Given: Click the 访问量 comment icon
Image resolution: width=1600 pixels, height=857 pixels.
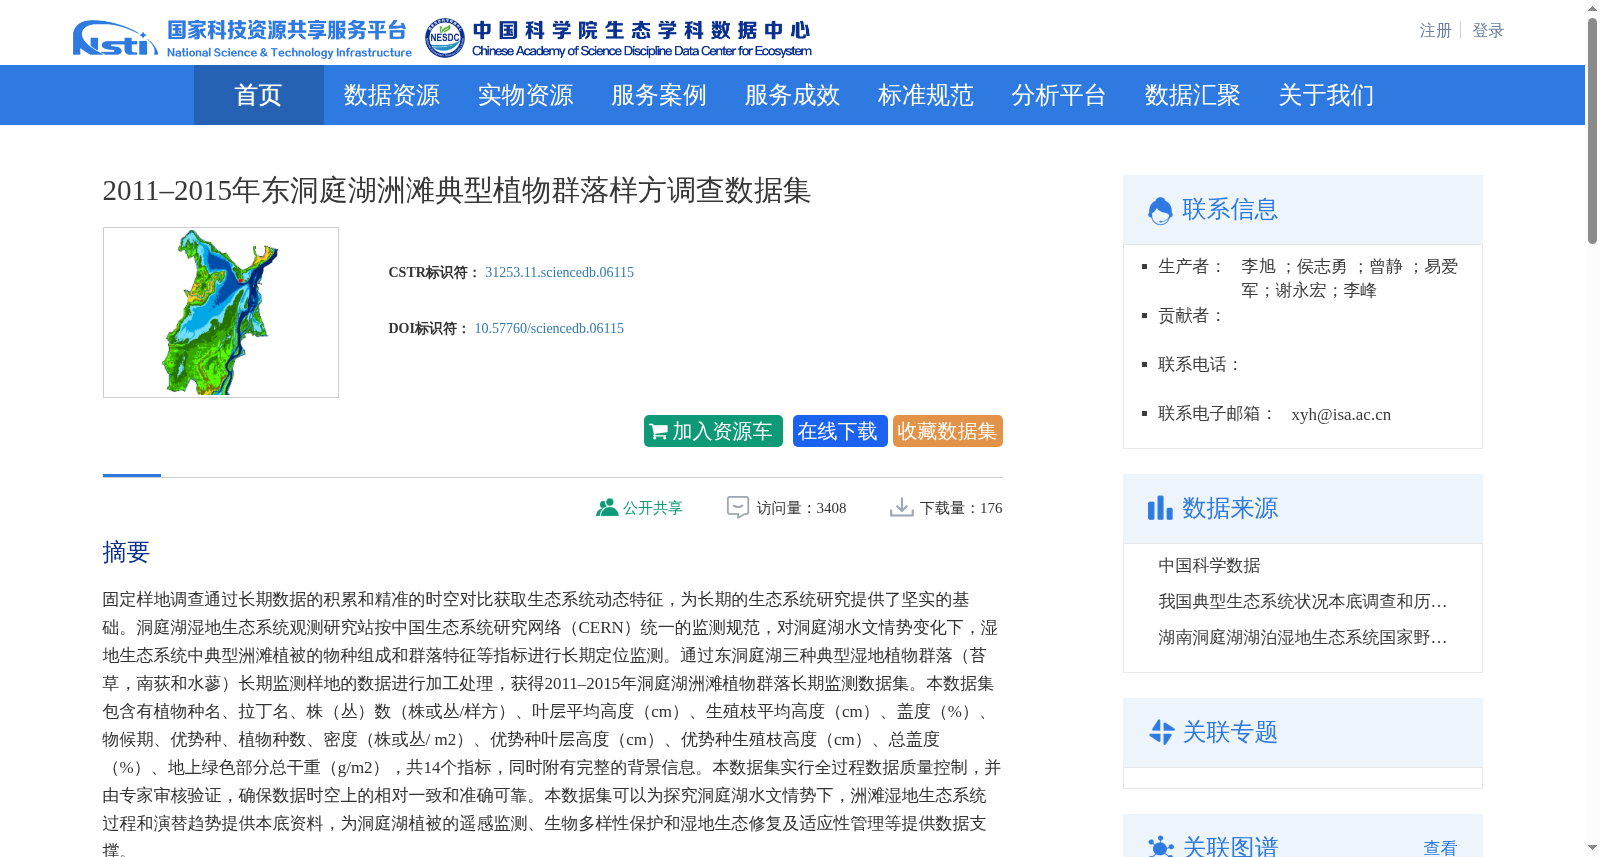Looking at the screenshot, I should pyautogui.click(x=738, y=508).
